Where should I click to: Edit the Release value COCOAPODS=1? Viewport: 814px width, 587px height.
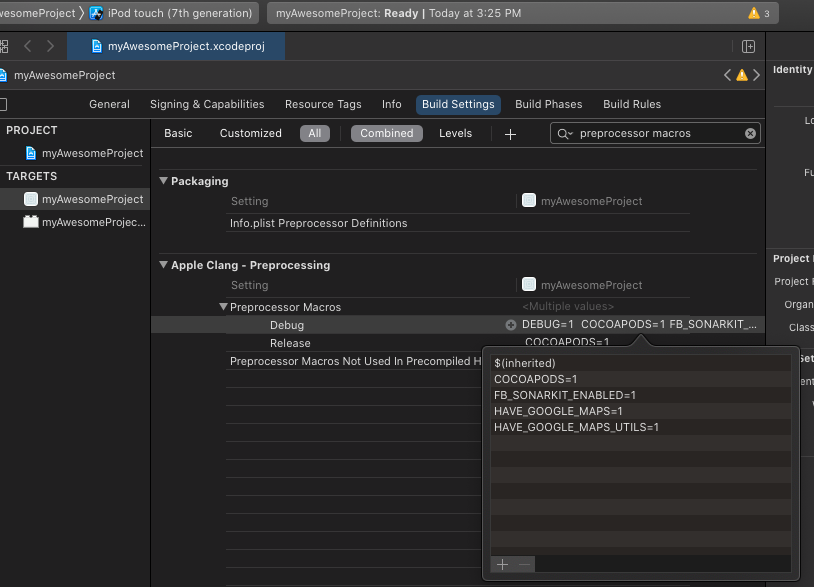[x=567, y=342]
